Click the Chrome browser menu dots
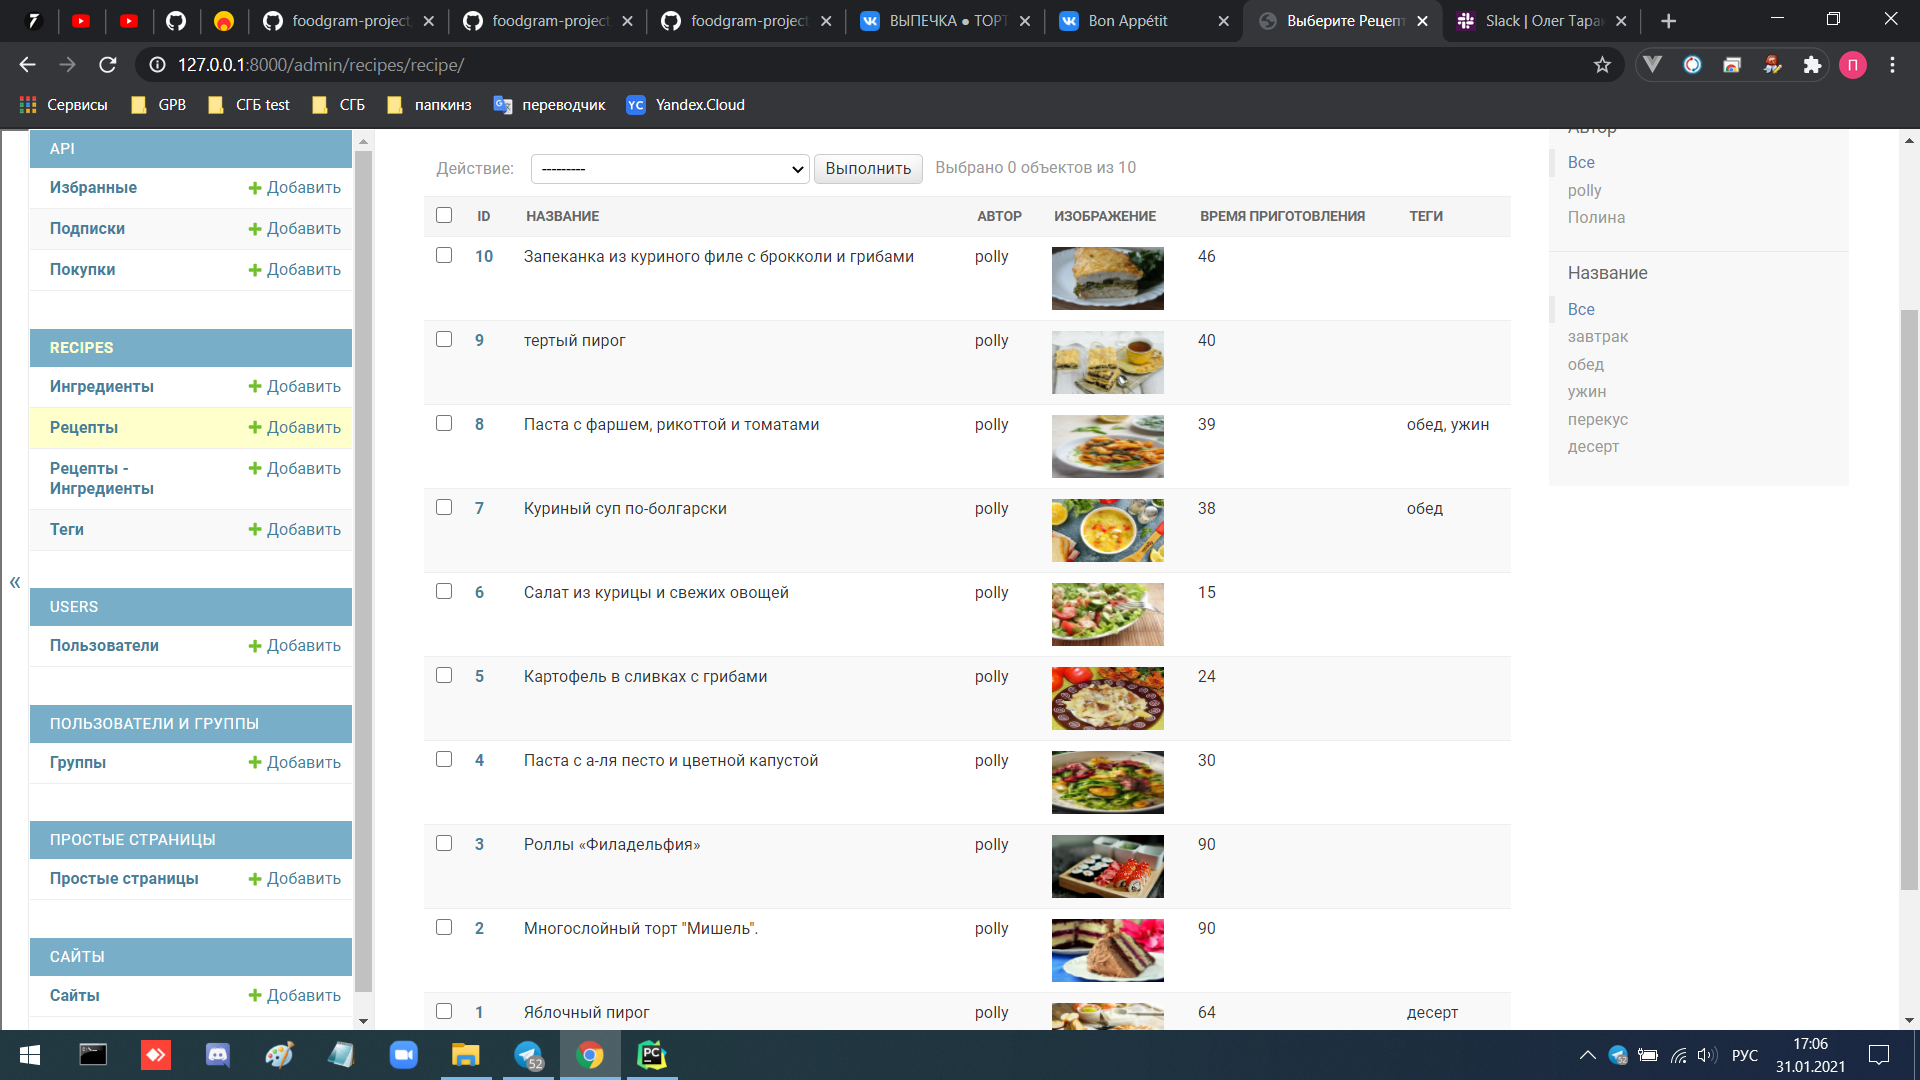The height and width of the screenshot is (1080, 1920). click(1892, 65)
